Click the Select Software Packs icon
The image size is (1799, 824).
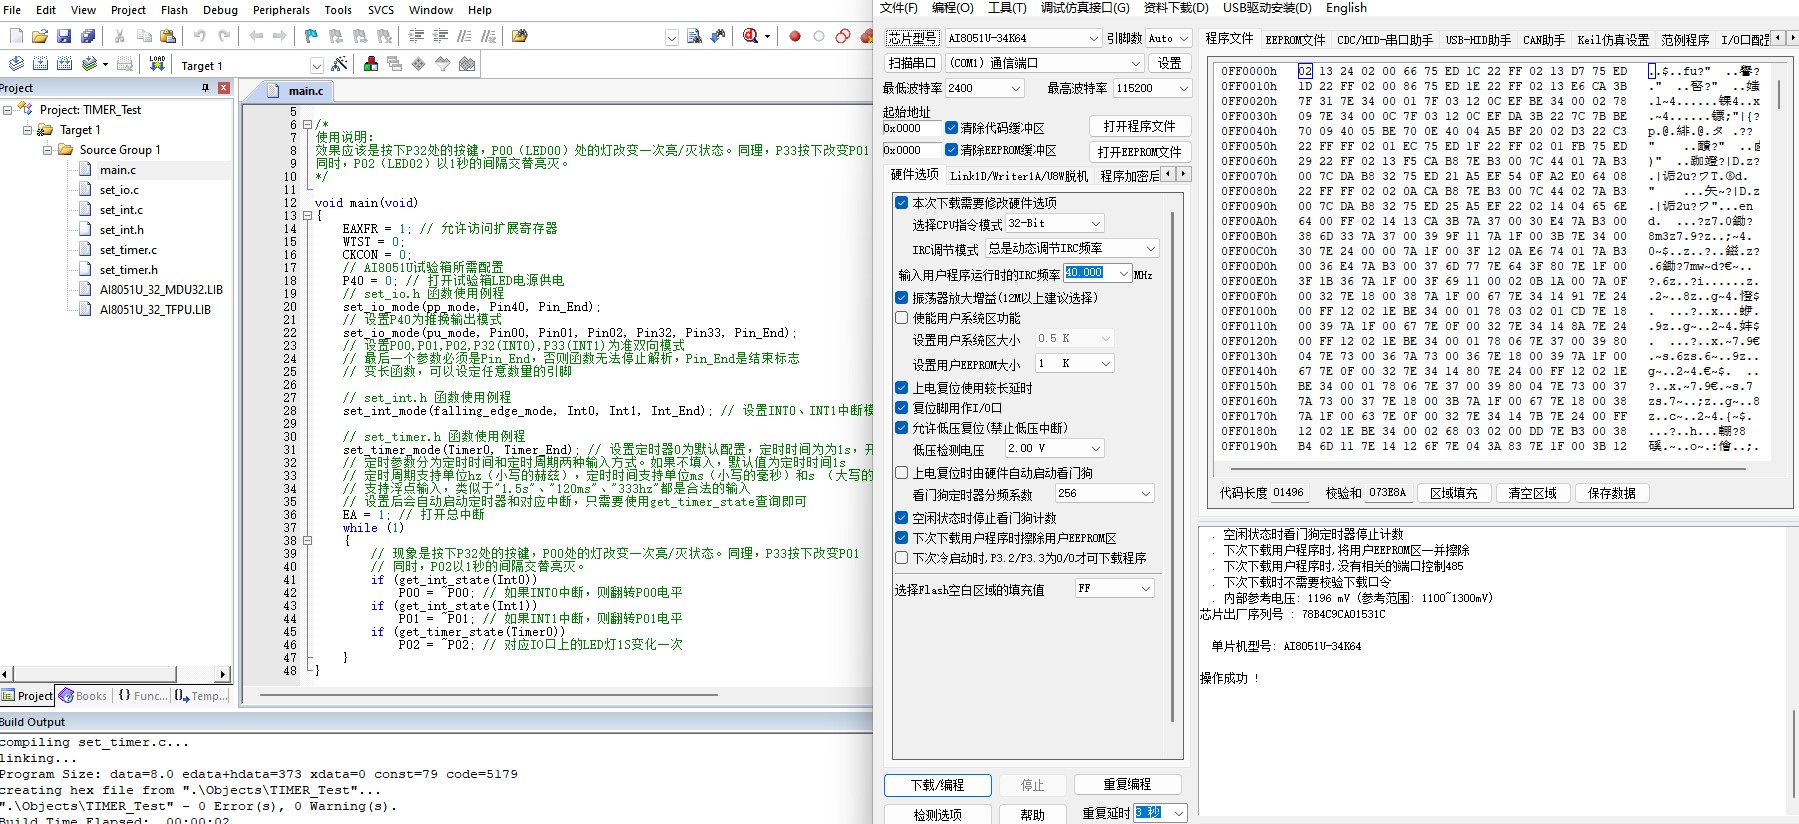tap(442, 64)
